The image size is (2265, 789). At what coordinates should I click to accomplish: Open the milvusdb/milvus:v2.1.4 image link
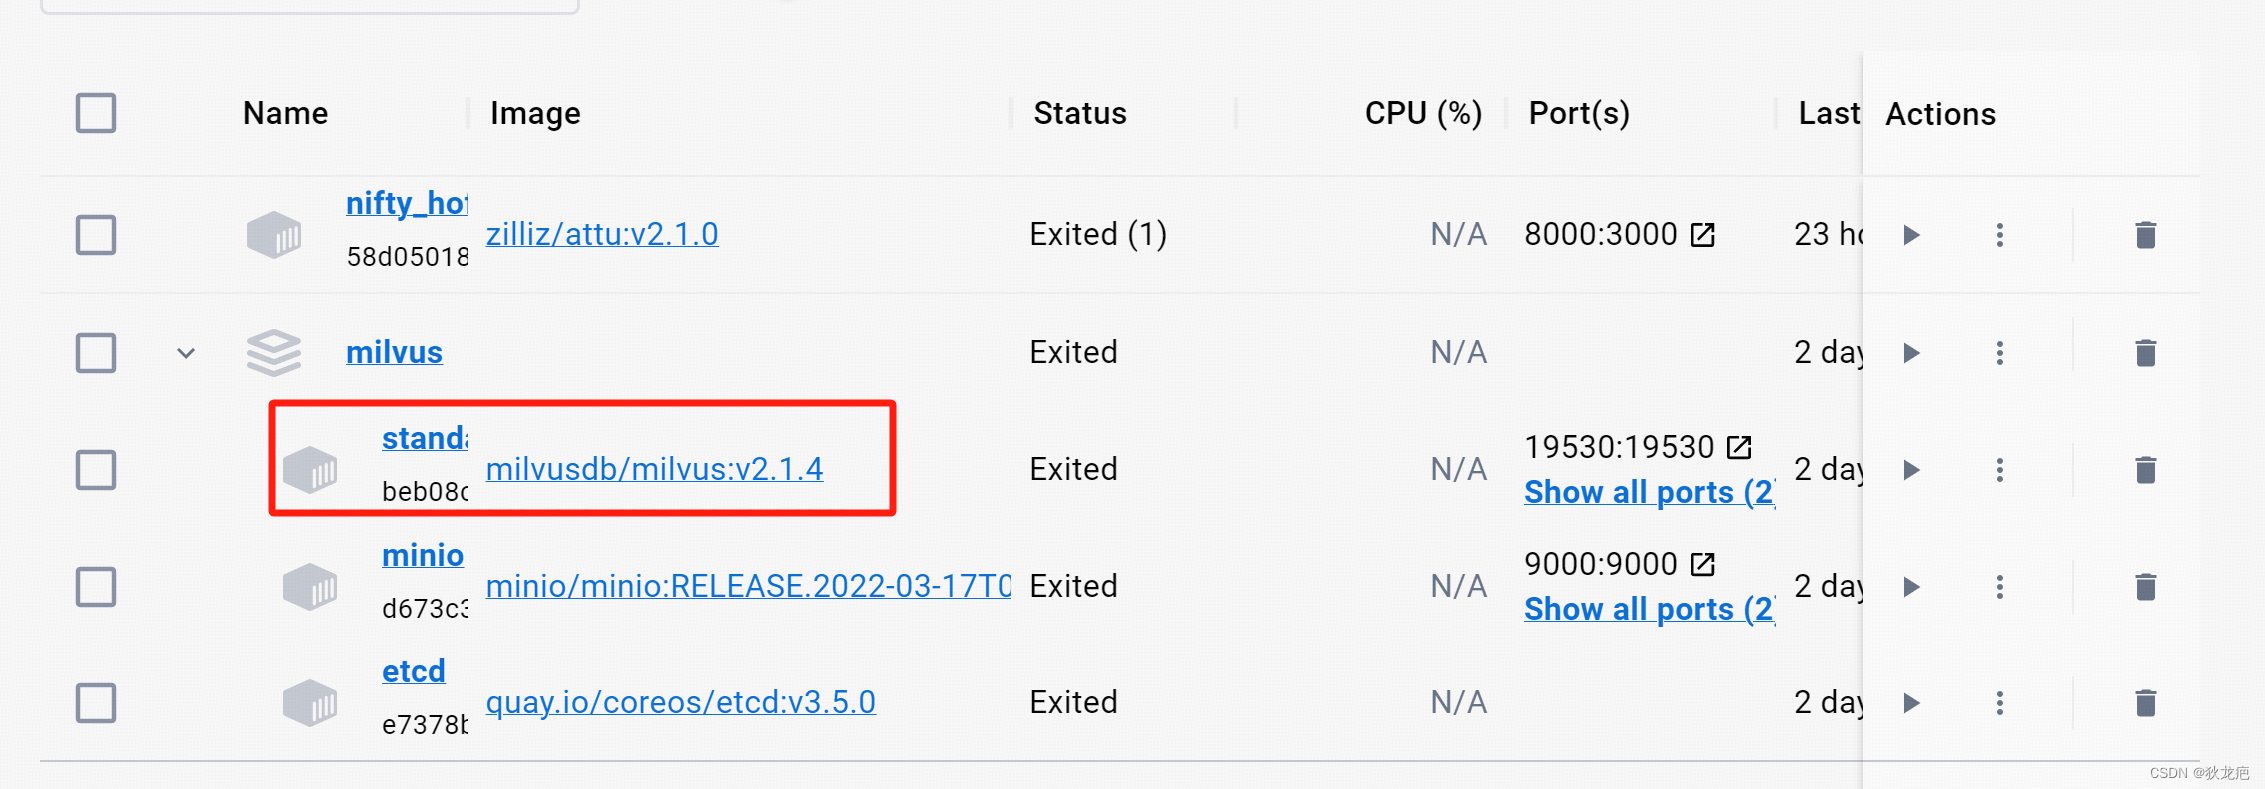tap(654, 468)
